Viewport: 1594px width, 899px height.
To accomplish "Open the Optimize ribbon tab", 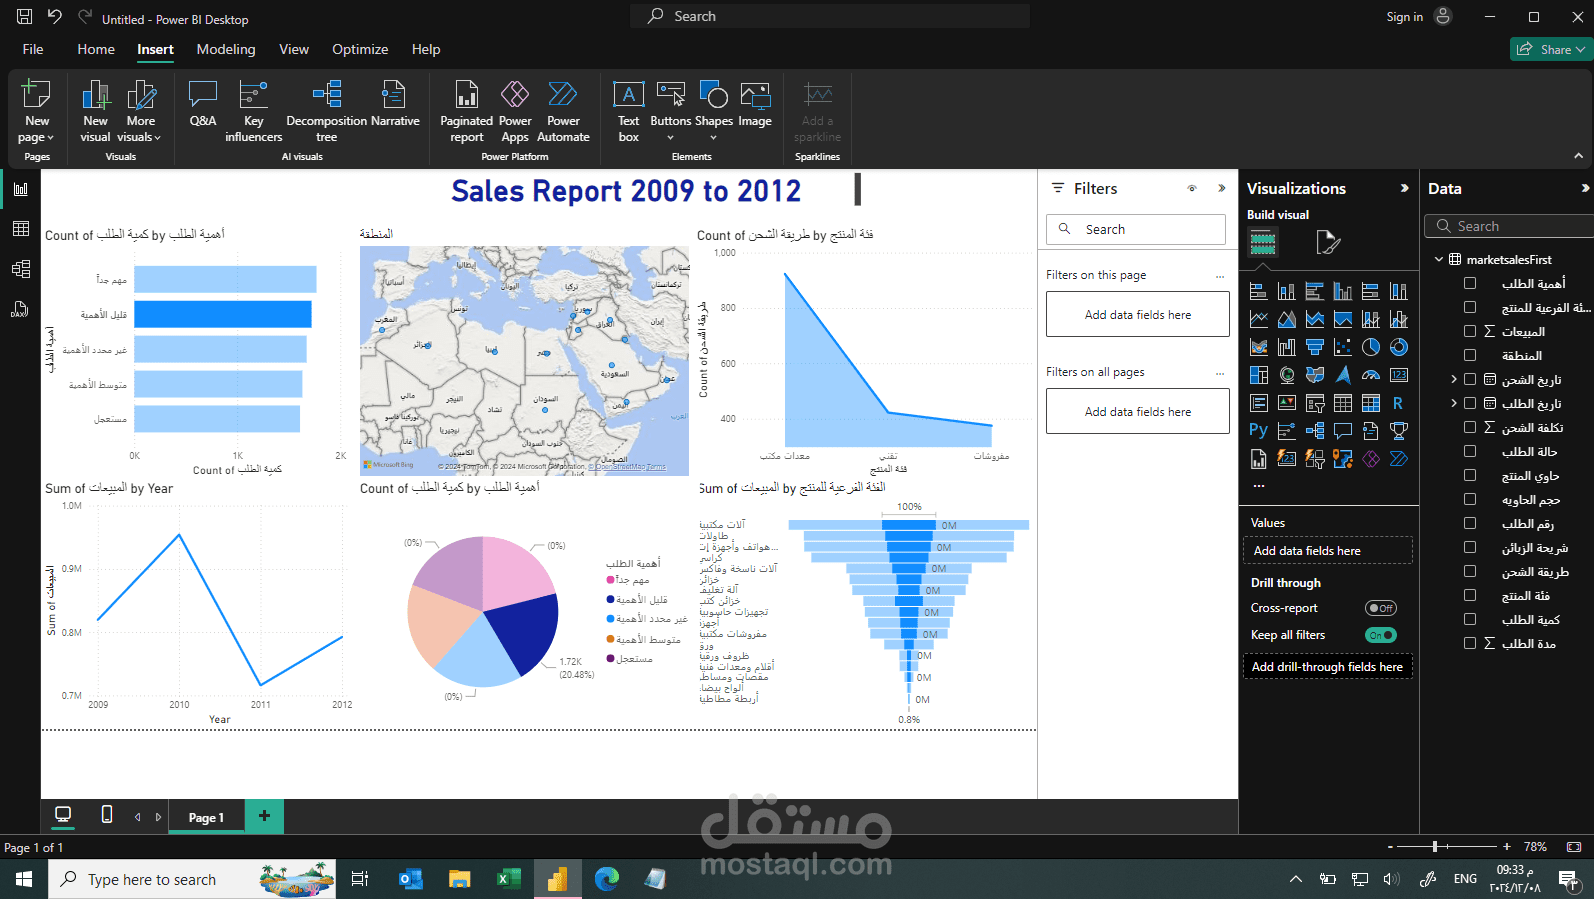I will tap(360, 49).
